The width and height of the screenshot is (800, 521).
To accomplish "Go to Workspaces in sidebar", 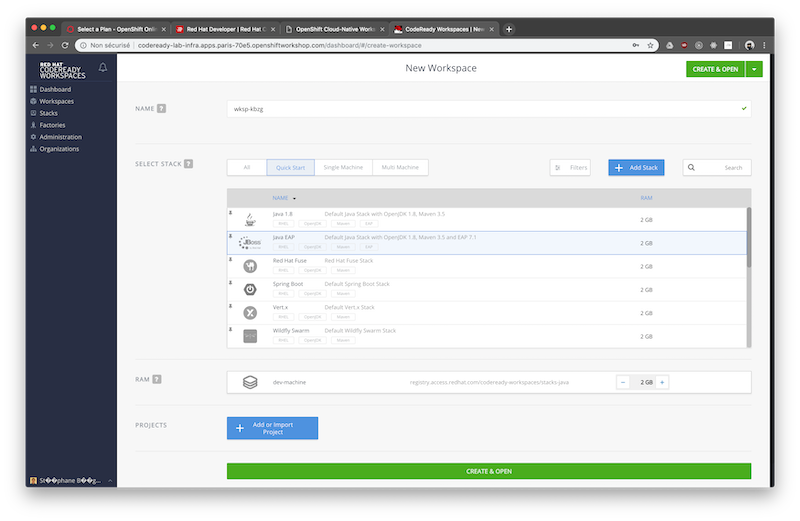I will click(x=57, y=101).
